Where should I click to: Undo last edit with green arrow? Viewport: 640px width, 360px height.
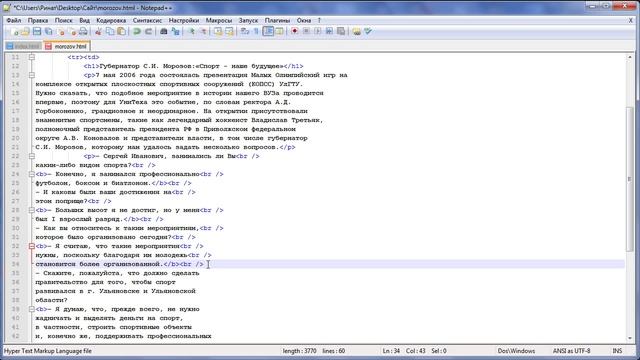137,32
